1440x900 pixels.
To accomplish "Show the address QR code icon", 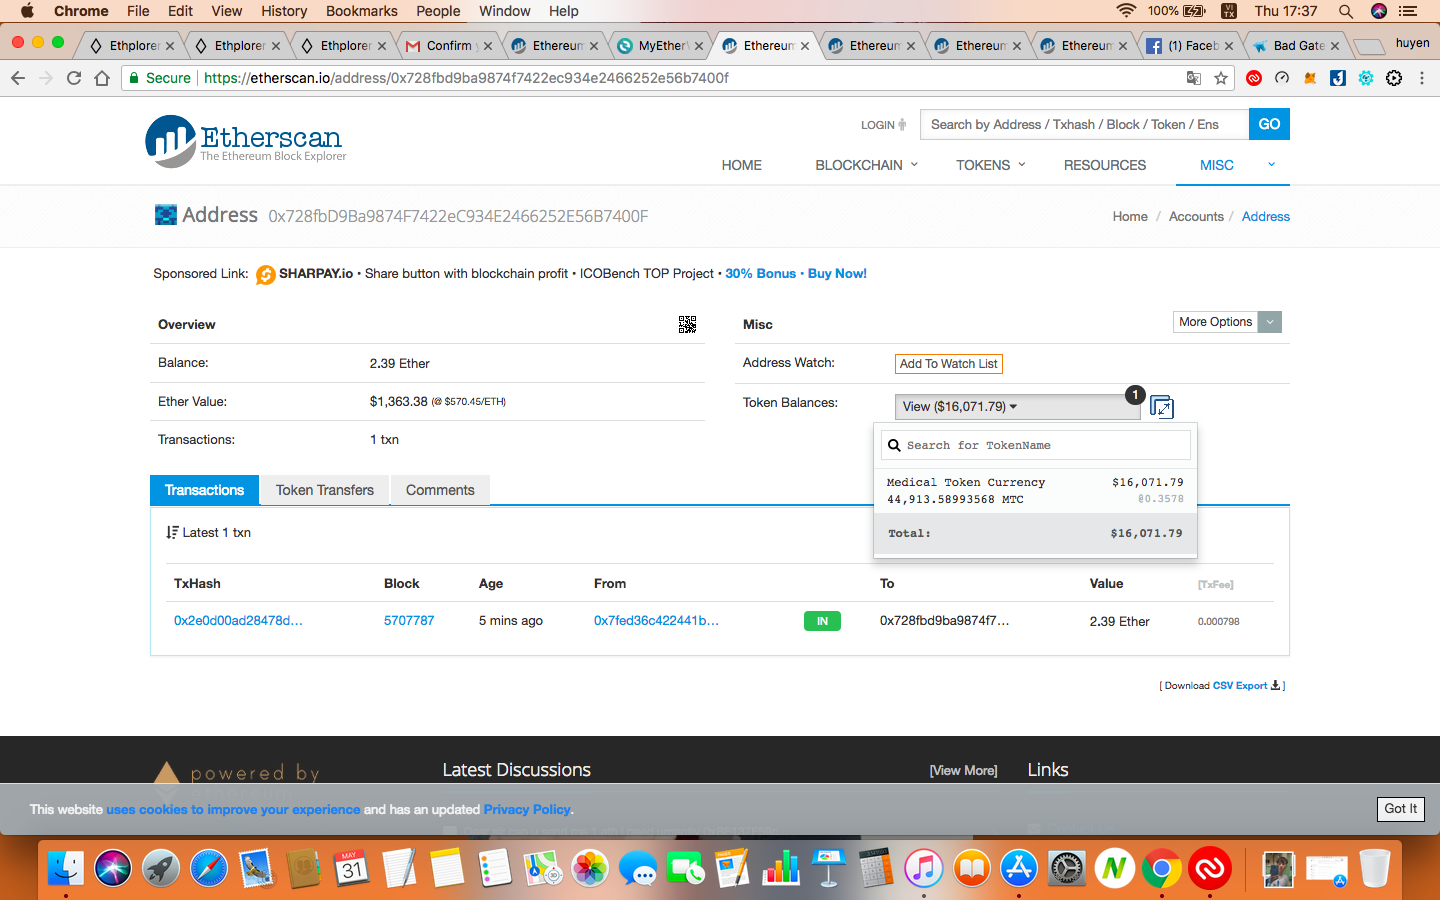I will 687,324.
